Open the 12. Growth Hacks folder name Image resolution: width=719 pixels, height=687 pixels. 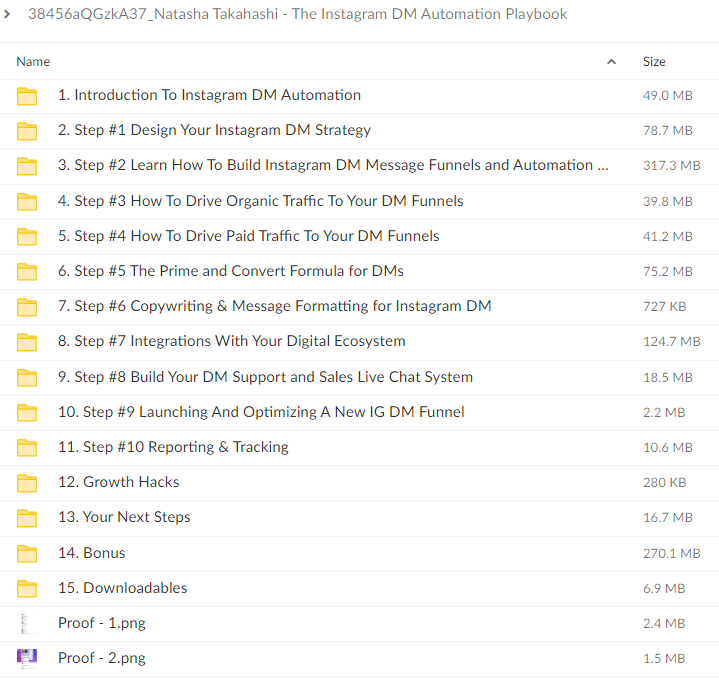[118, 482]
